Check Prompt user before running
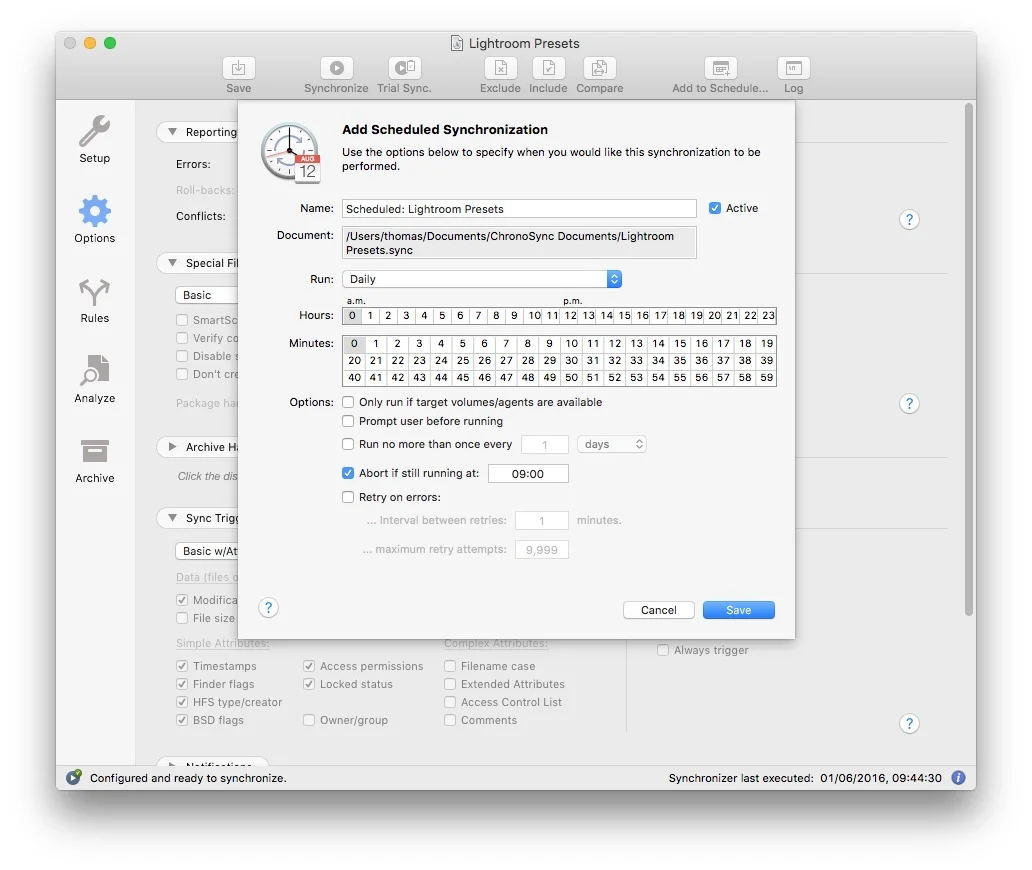The image size is (1032, 870). (x=348, y=421)
